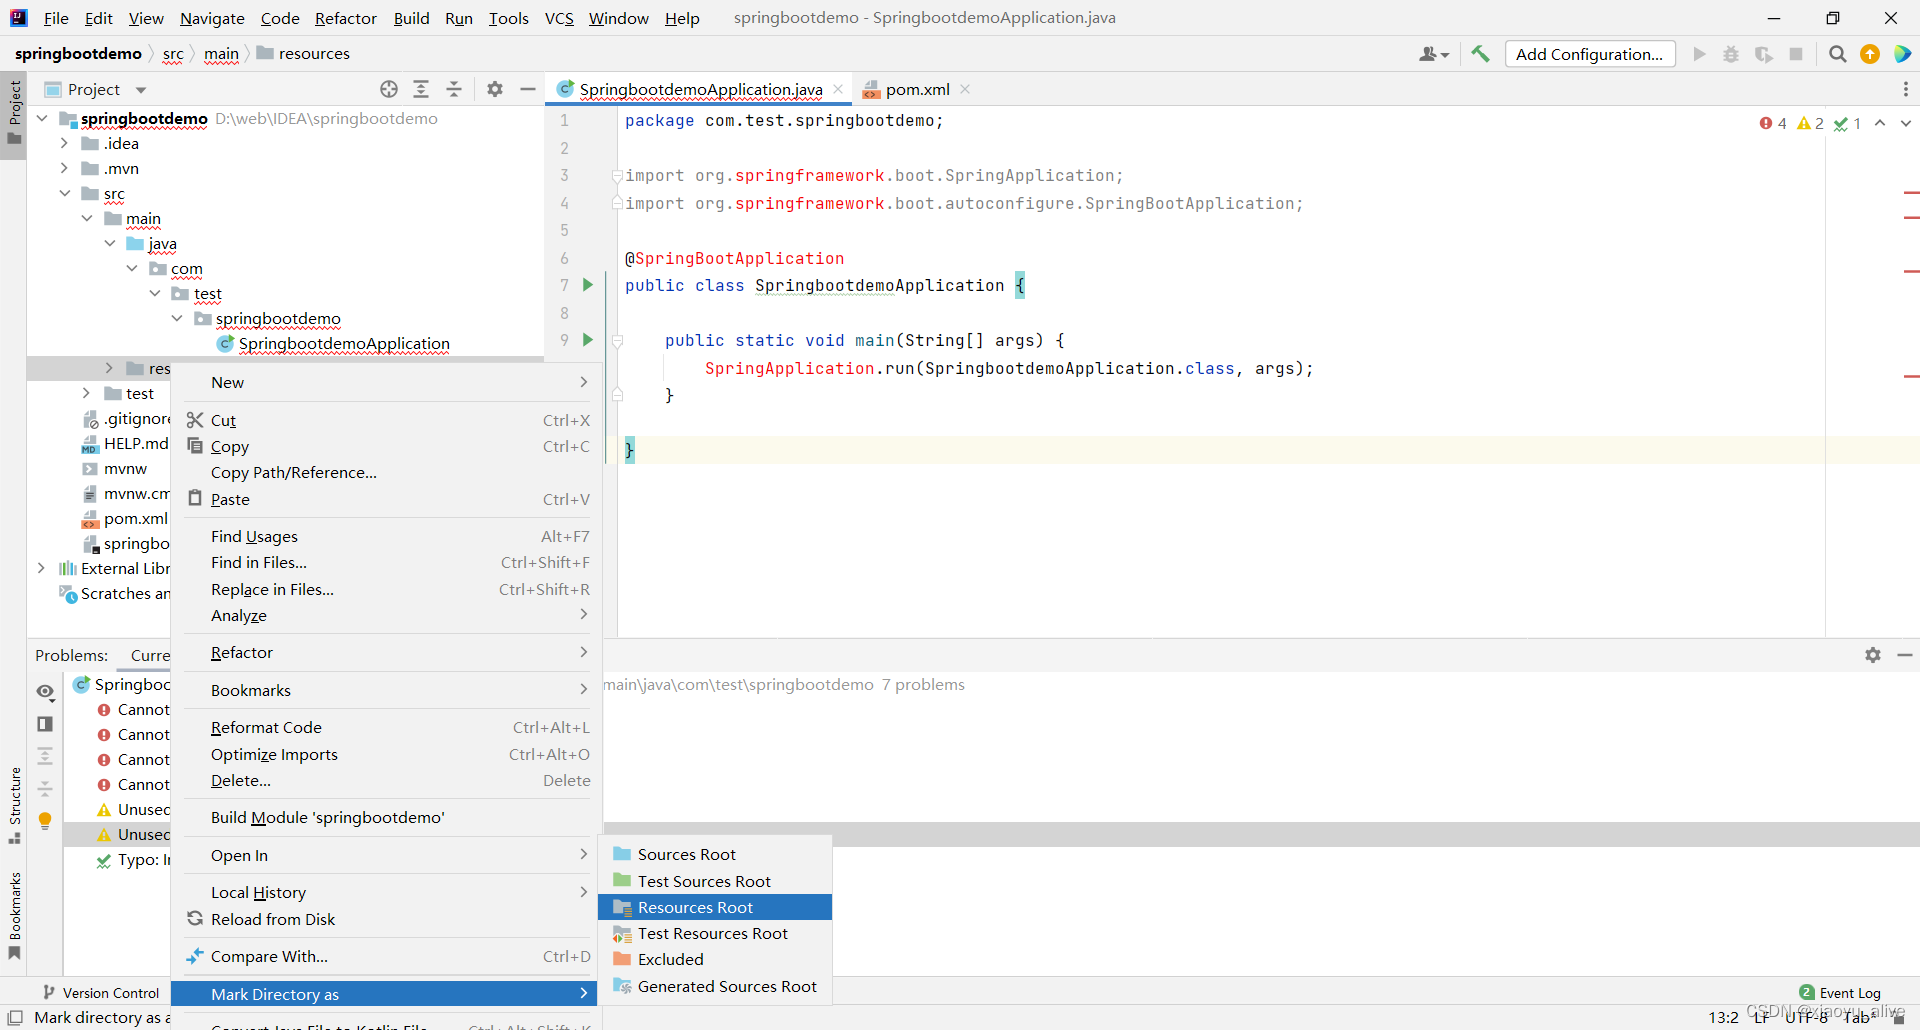Close the SpringbootdemoApplication.java tab
The width and height of the screenshot is (1920, 1030).
point(838,89)
